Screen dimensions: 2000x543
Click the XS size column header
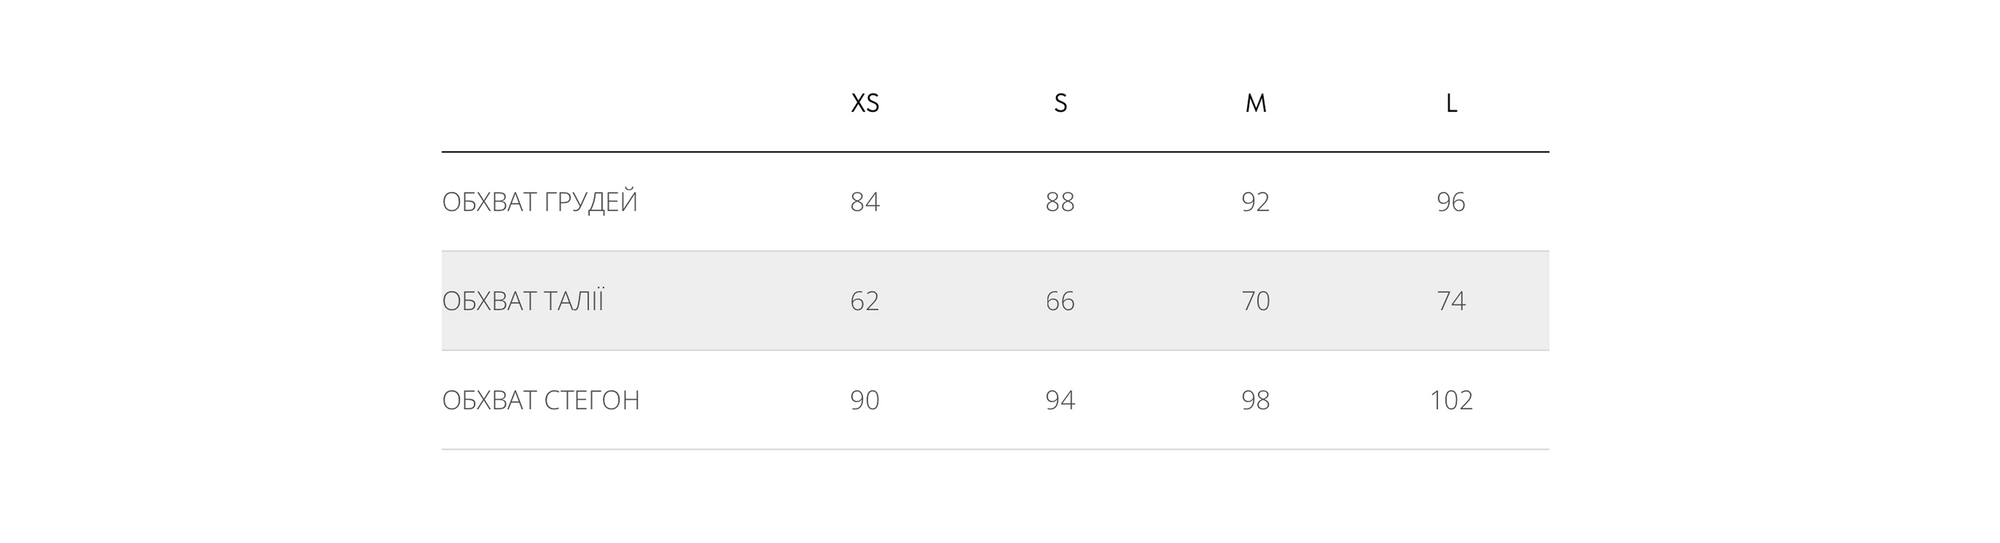coord(865,103)
